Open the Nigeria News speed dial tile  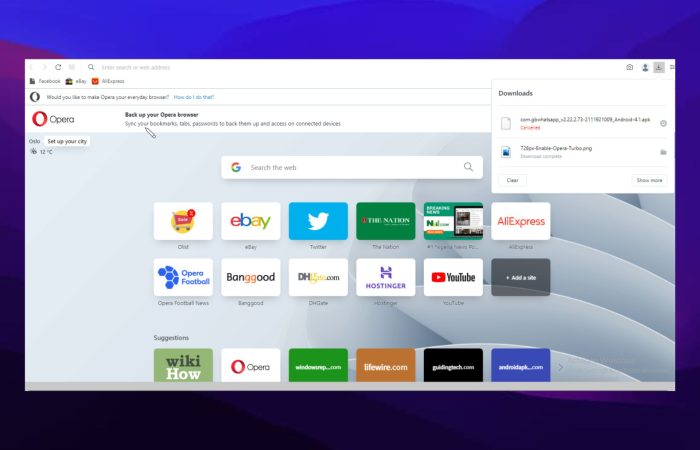coord(453,221)
